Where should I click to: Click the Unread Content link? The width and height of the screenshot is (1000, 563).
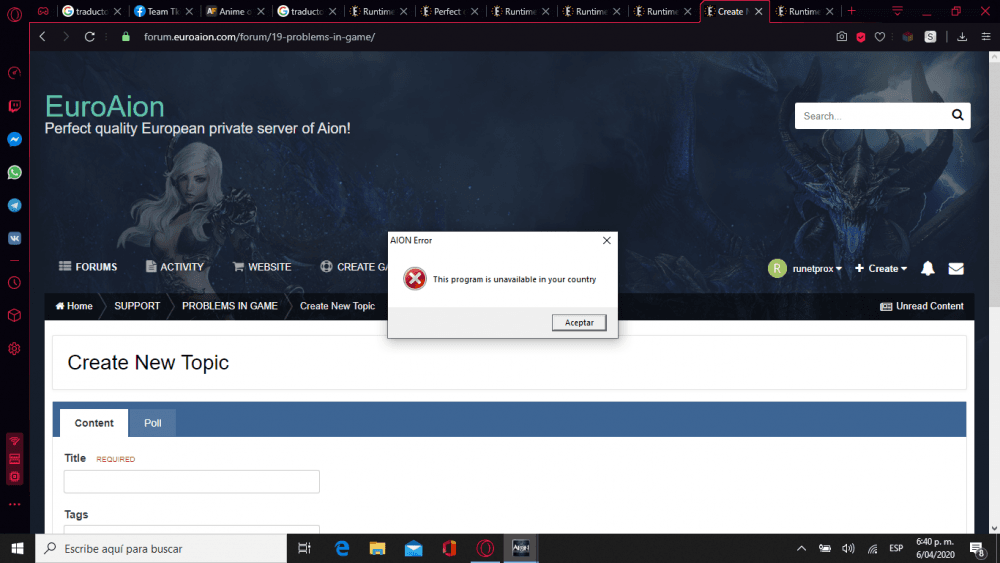coord(922,306)
